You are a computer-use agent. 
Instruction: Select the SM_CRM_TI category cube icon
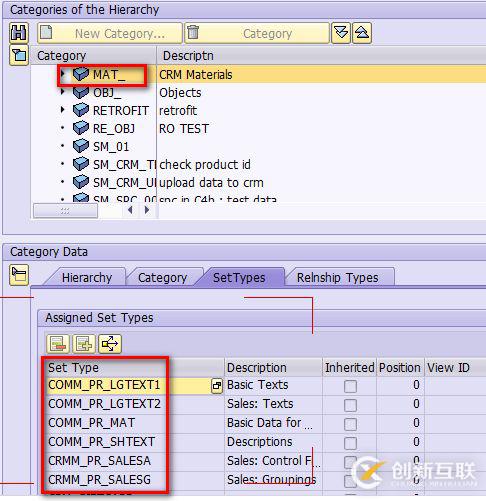(x=80, y=164)
